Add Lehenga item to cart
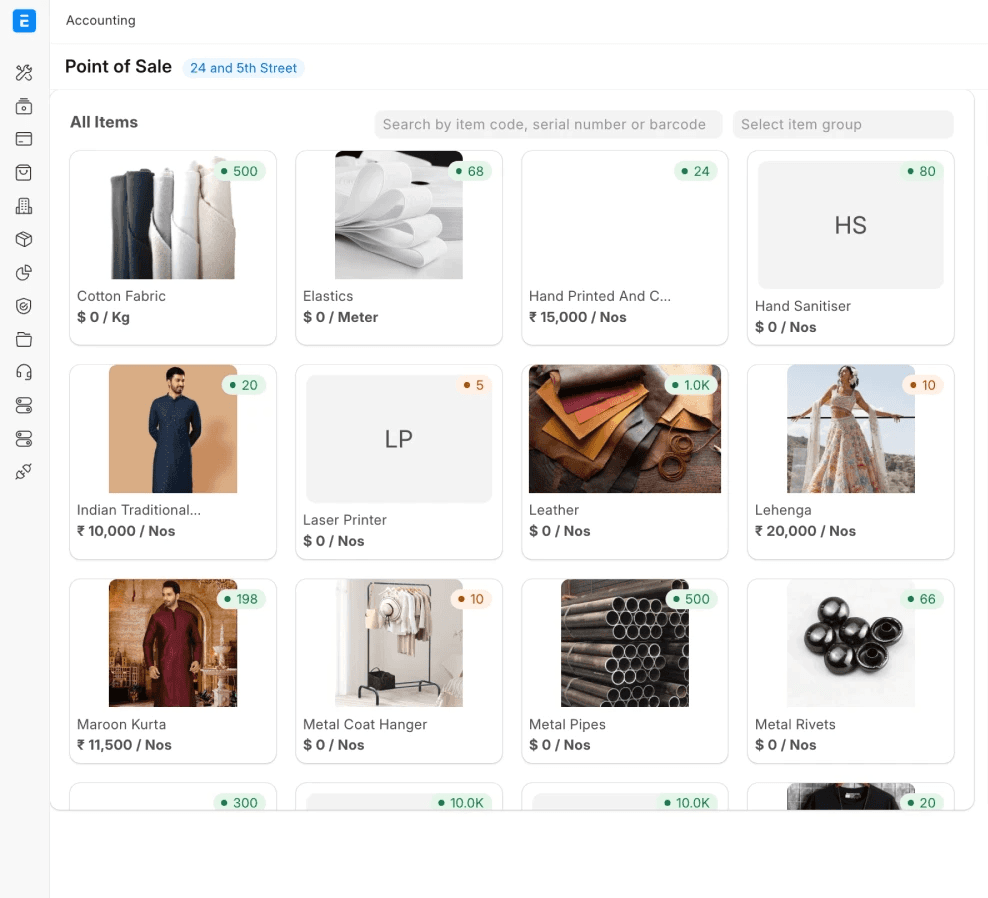The width and height of the screenshot is (988, 898). click(850, 461)
